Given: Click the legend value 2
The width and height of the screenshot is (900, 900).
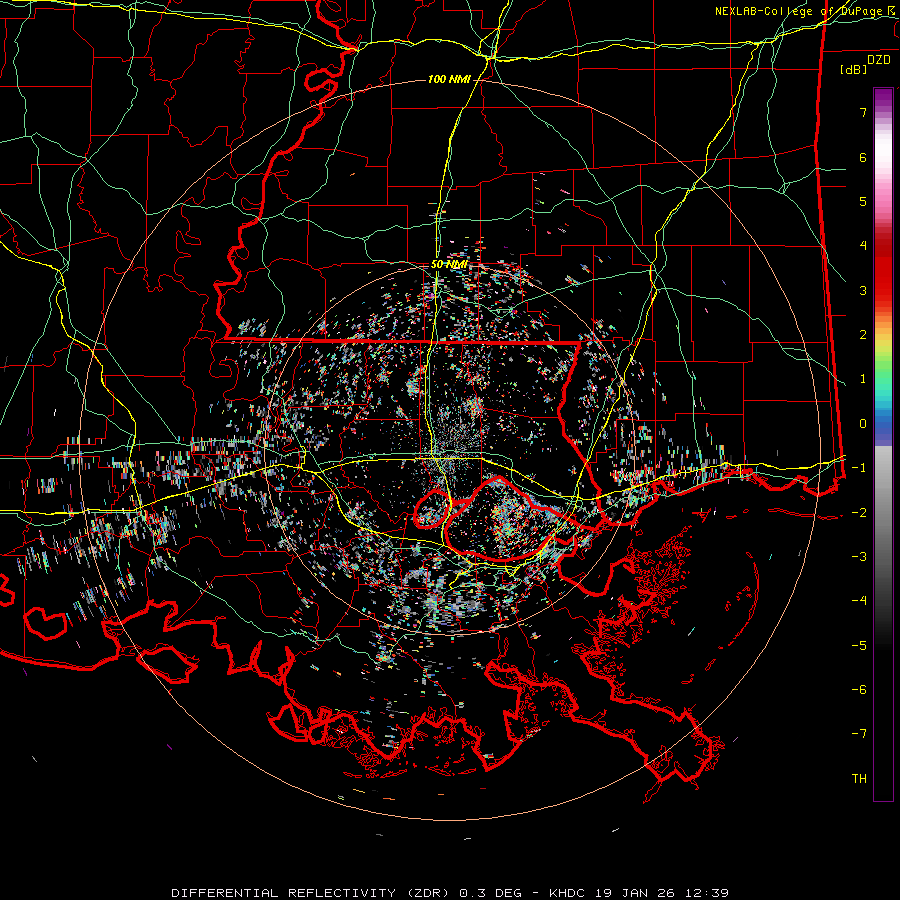Looking at the screenshot, I should [863, 335].
